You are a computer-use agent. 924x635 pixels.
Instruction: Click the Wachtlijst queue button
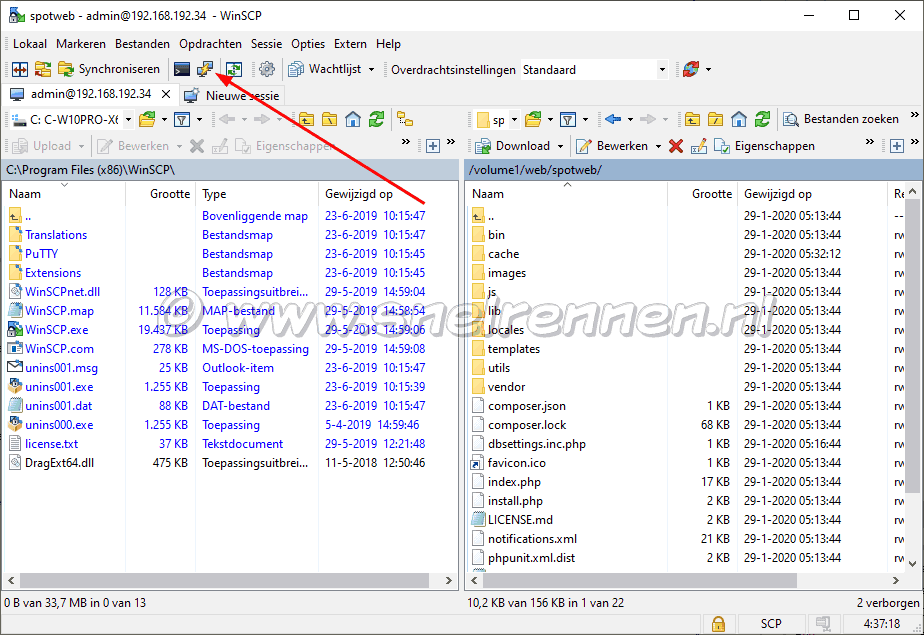325,70
